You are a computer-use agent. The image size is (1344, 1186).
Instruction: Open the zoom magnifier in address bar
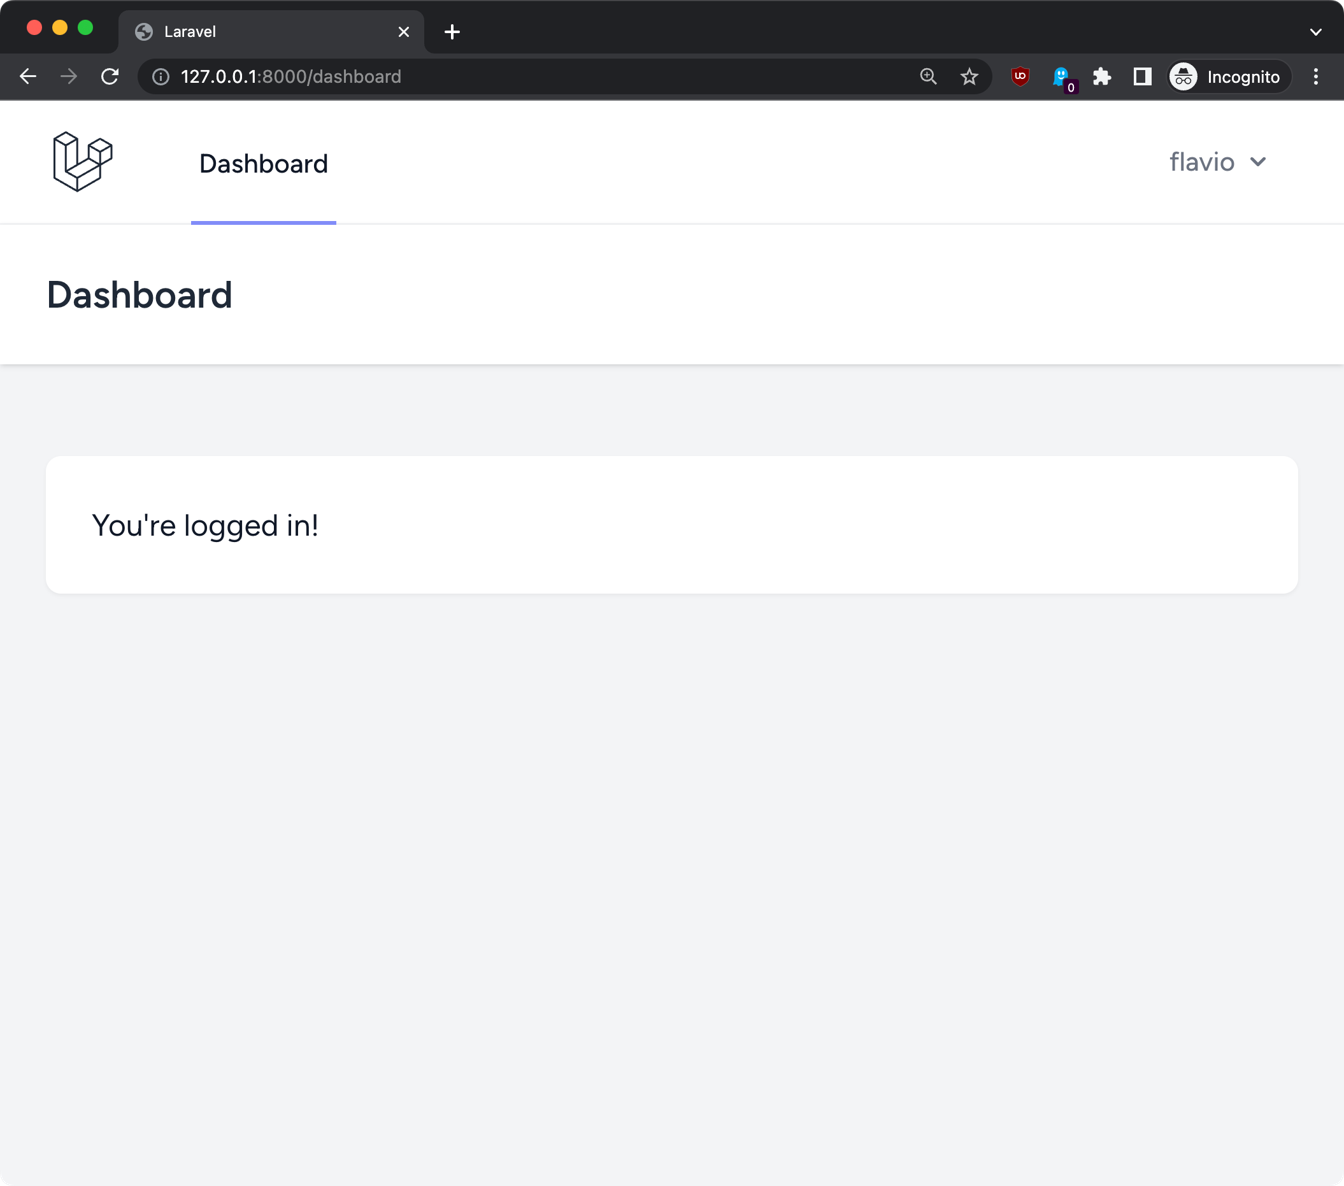click(x=928, y=77)
